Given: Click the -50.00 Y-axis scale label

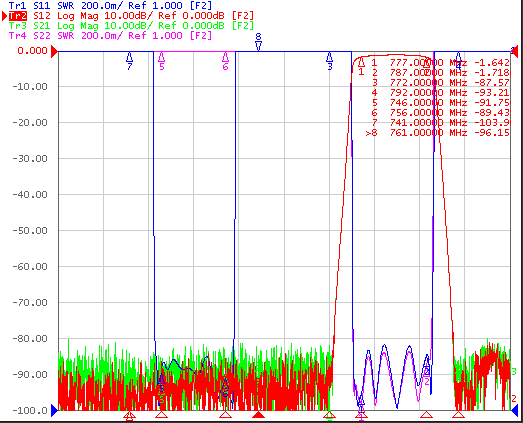Looking at the screenshot, I should (x=30, y=231).
